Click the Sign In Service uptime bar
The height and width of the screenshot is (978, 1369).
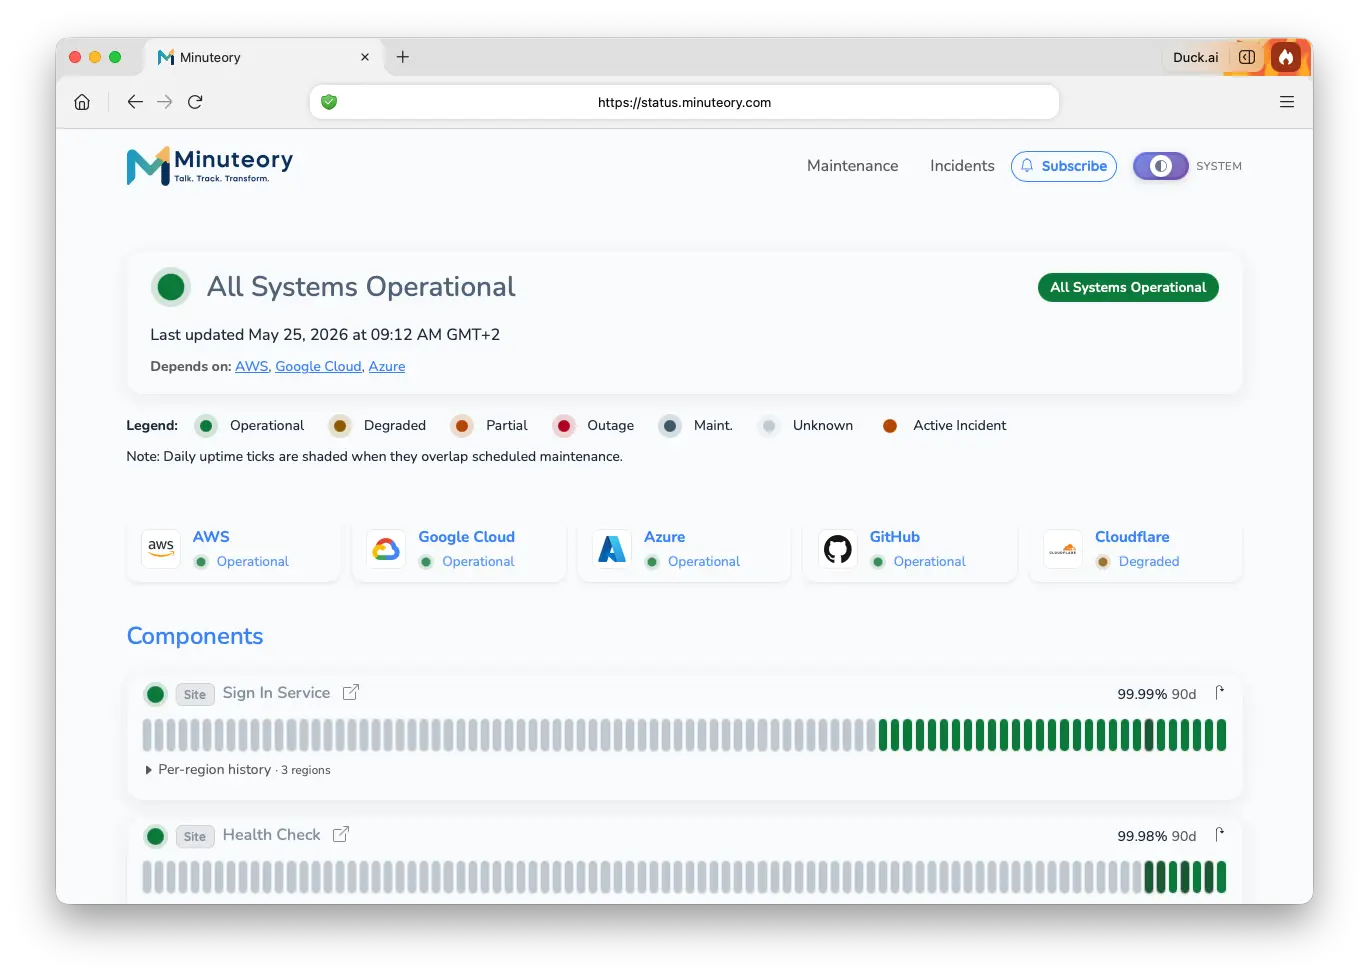click(684, 735)
